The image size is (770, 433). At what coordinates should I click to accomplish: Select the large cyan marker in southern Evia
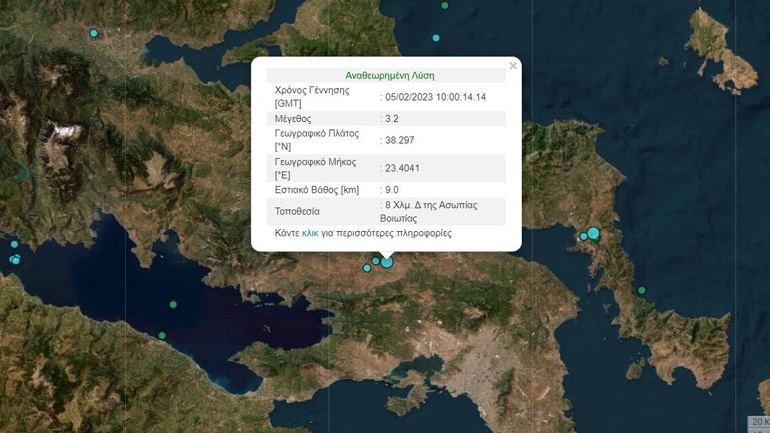(594, 234)
